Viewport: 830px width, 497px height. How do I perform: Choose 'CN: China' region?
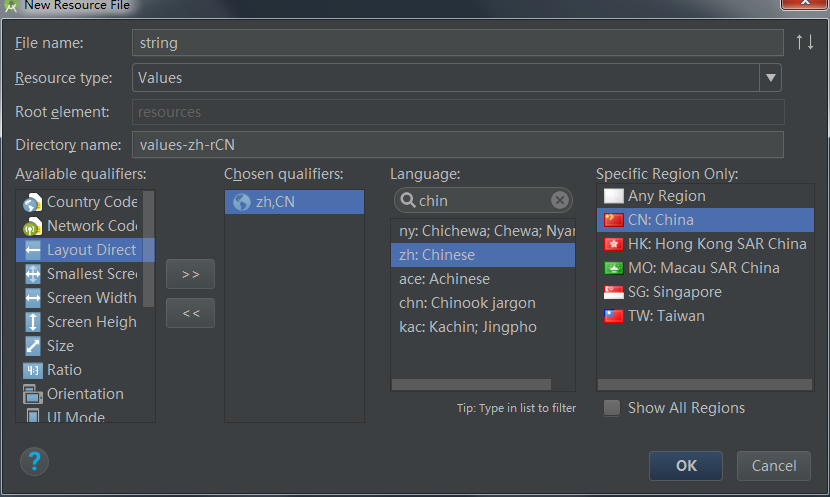705,220
